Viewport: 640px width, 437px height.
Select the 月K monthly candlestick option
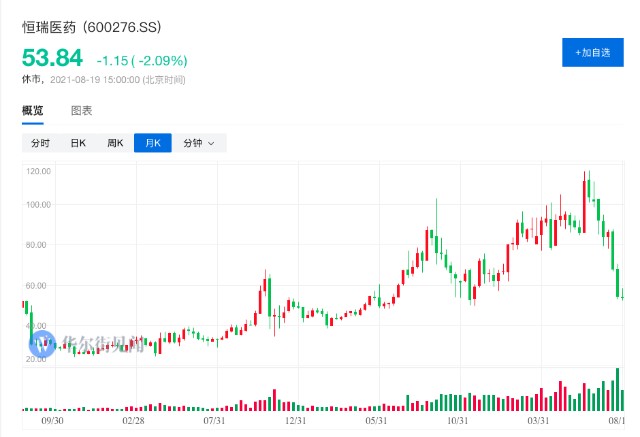(x=153, y=143)
